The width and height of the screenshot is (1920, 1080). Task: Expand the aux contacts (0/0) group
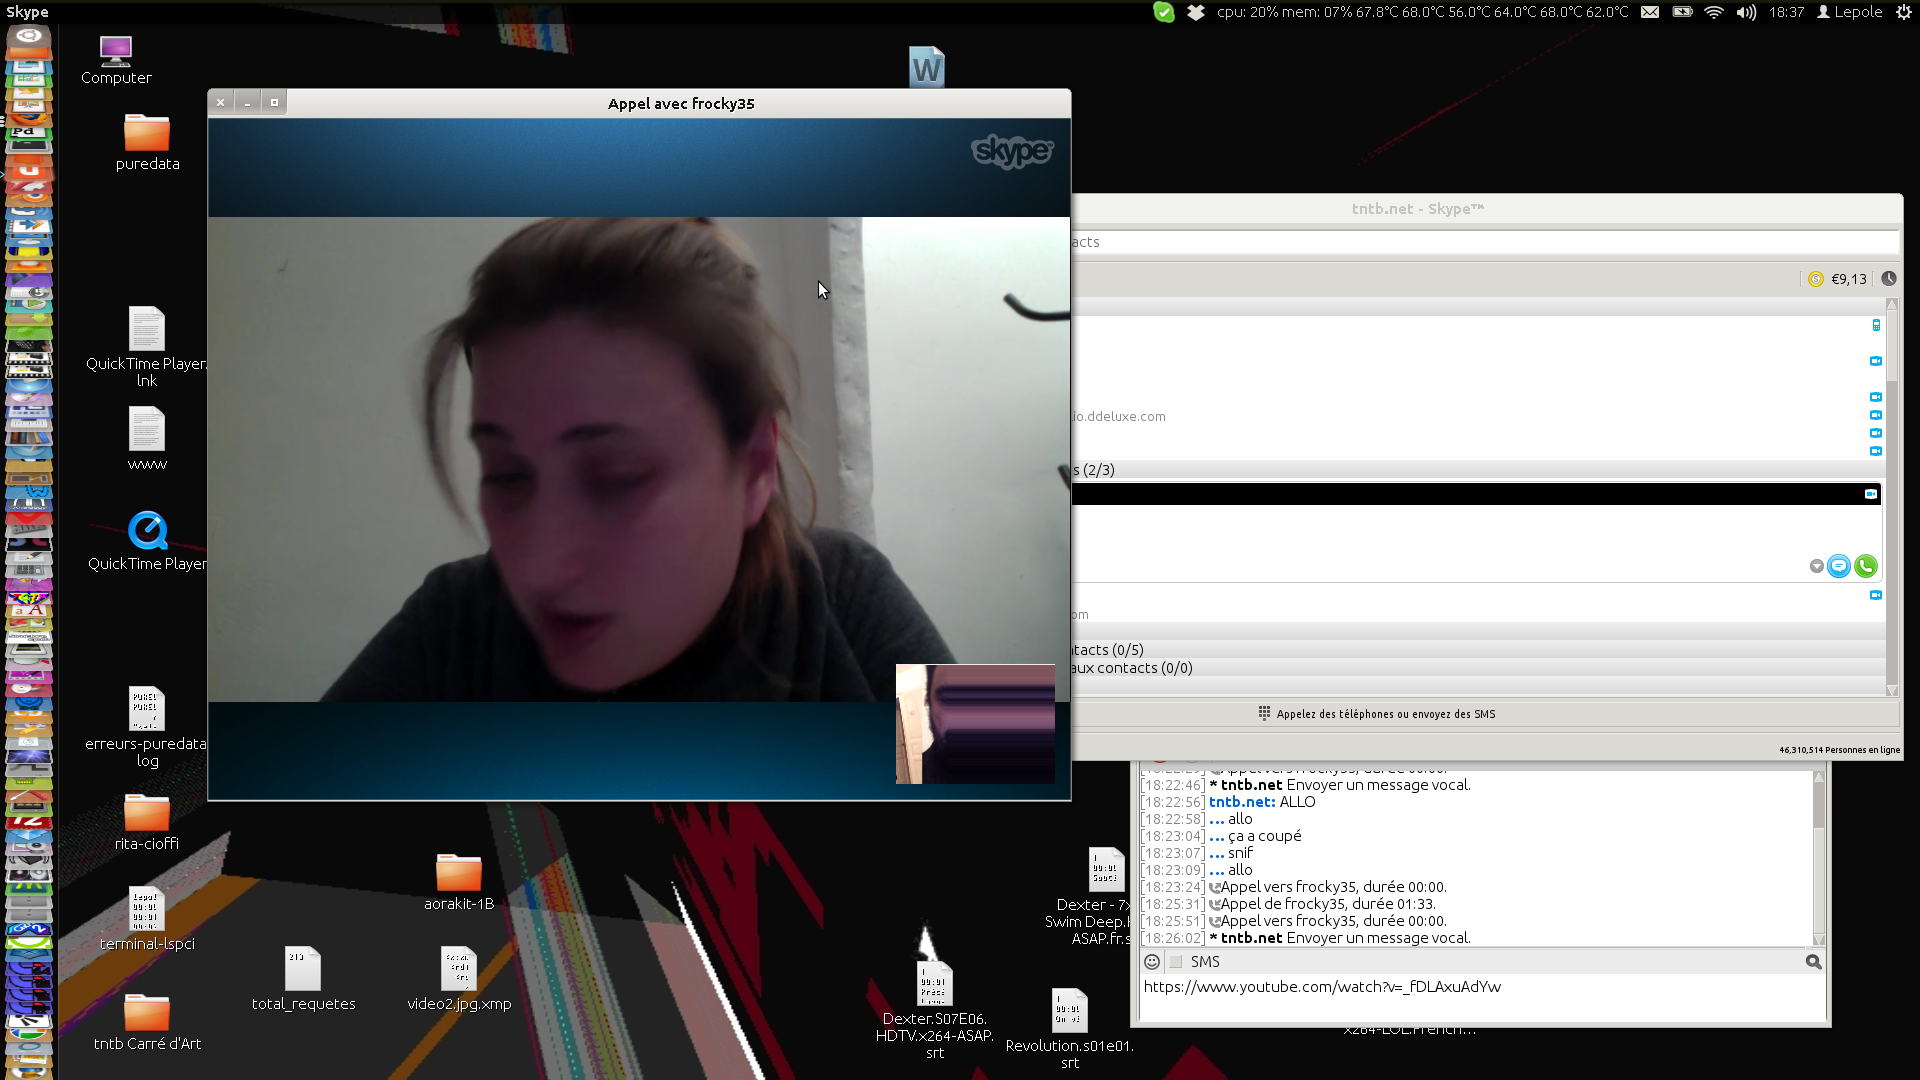1132,668
